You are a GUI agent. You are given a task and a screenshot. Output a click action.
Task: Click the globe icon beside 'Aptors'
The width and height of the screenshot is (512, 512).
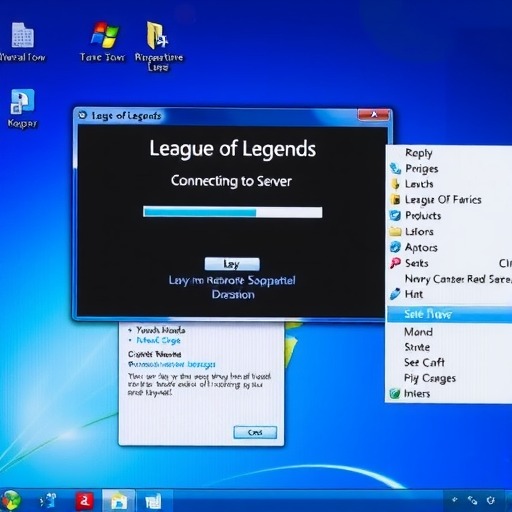coord(395,247)
